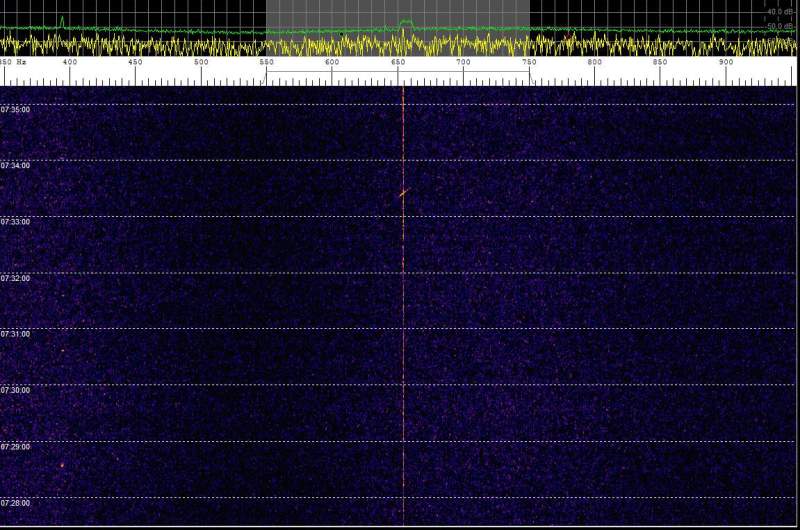Click the 500 Hz frequency scale label
Image resolution: width=800 pixels, height=530 pixels.
pos(201,63)
